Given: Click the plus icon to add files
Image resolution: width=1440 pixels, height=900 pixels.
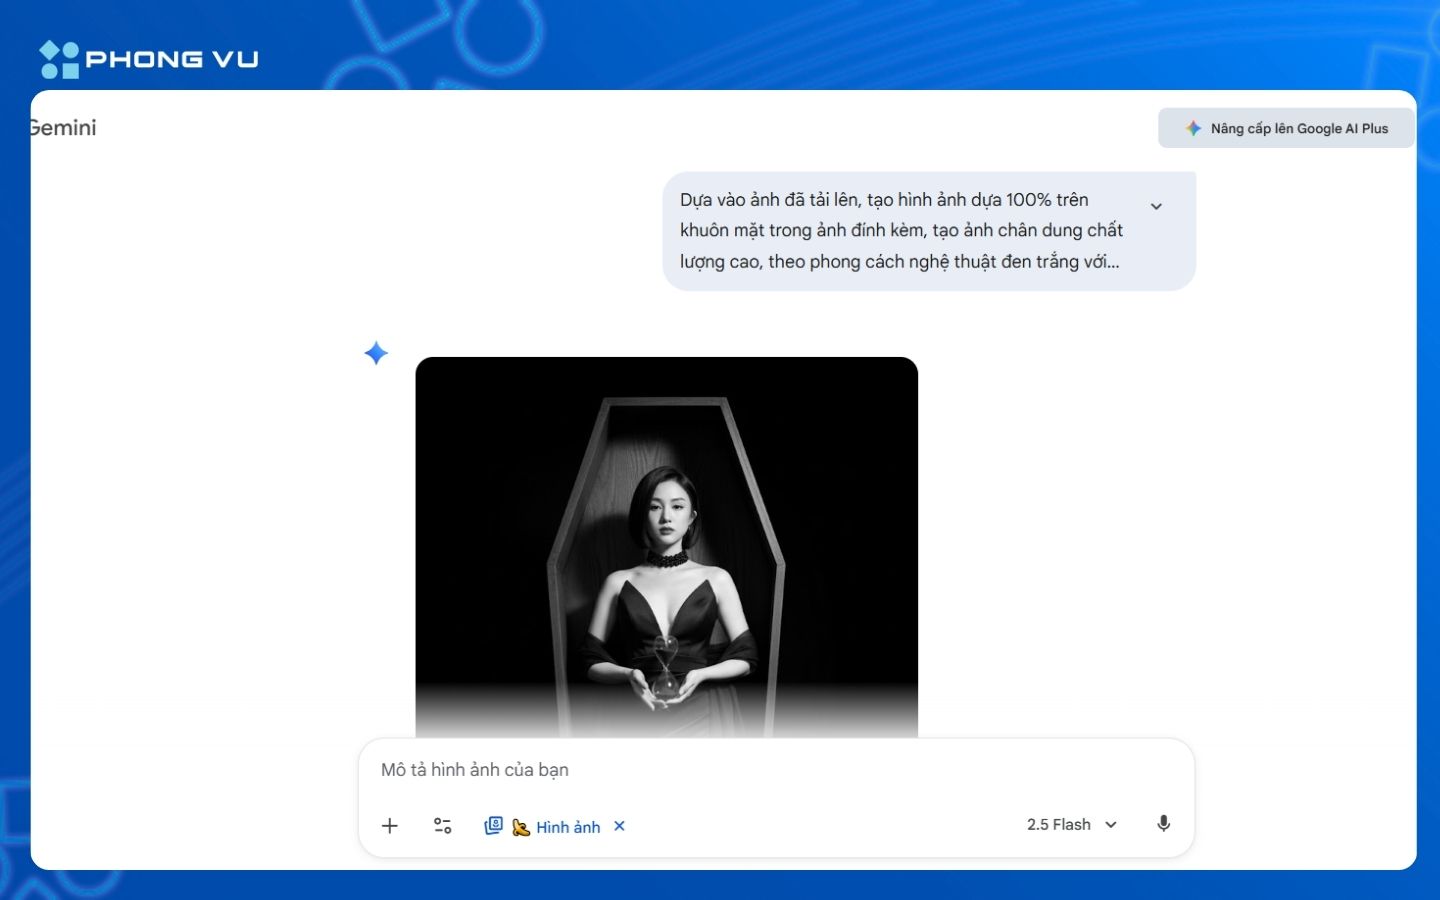Looking at the screenshot, I should [x=390, y=826].
